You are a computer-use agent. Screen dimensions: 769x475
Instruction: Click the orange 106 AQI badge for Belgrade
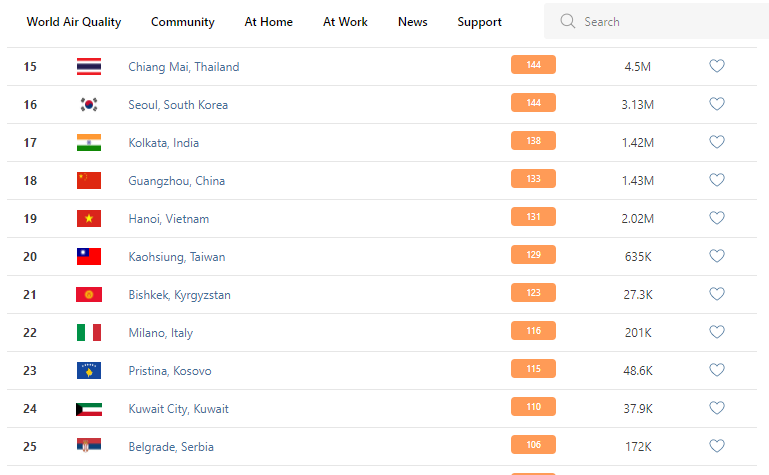[533, 445]
